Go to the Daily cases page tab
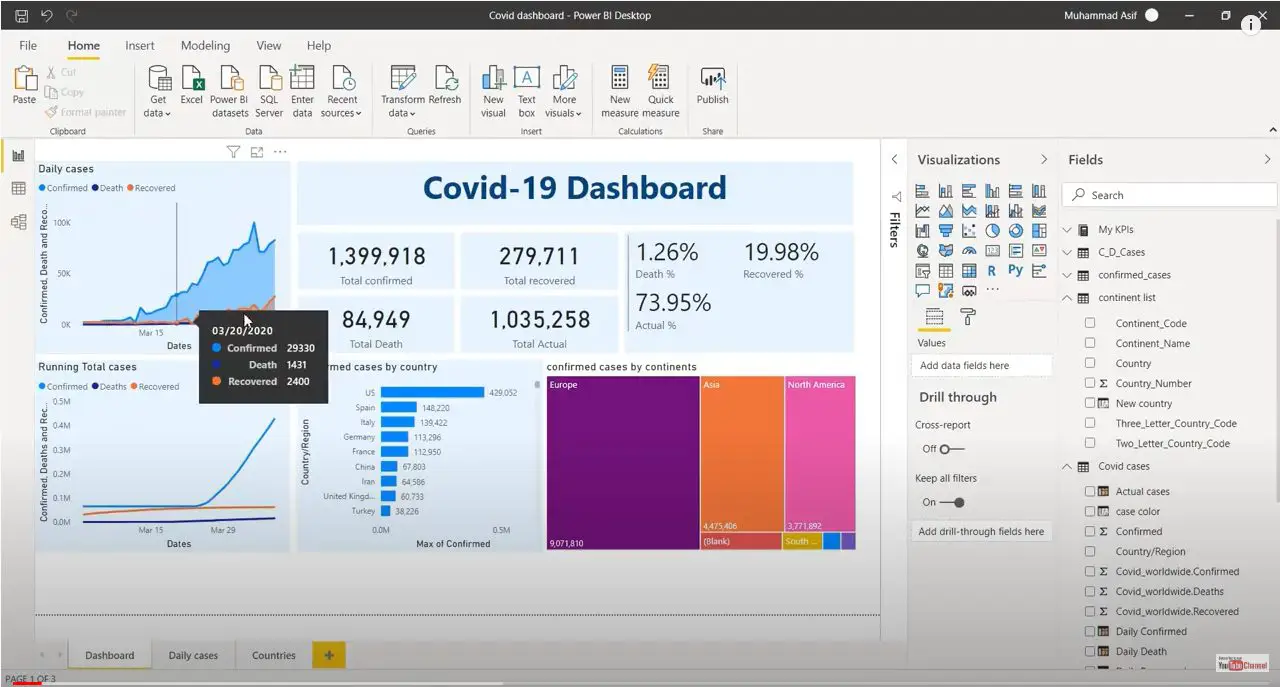The image size is (1280, 687). (193, 655)
